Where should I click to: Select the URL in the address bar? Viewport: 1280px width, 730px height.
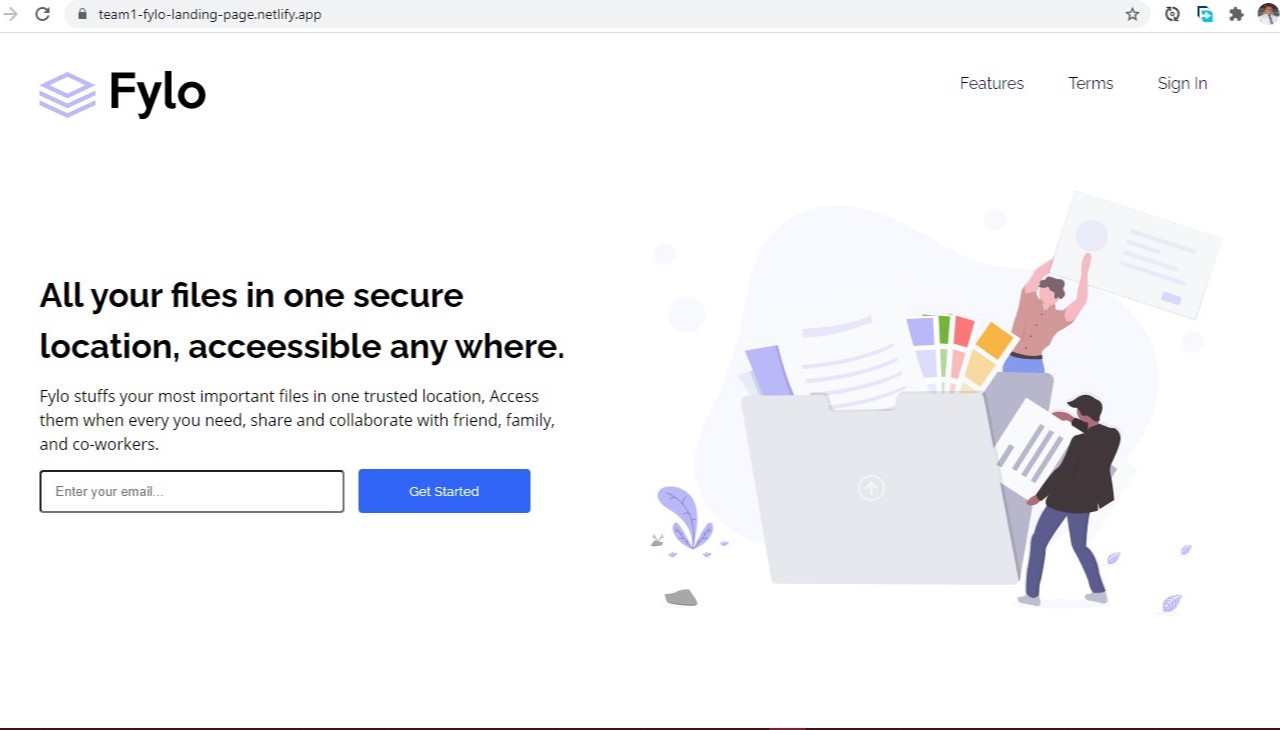point(210,15)
